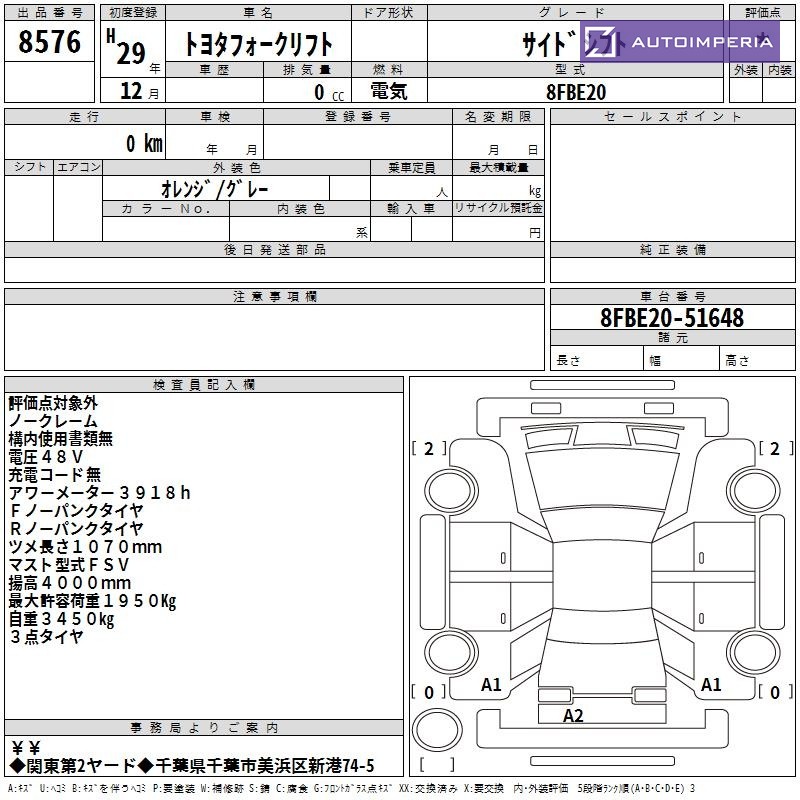
Task: Select the note Rノーパンクタイヤ
Action: (77, 529)
